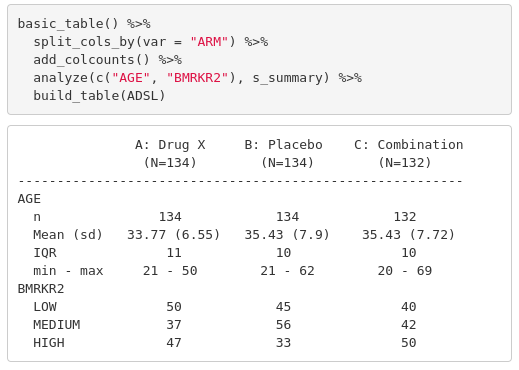The image size is (519, 370).
Task: Click the Mean (sd) row label
Action: coord(68,235)
